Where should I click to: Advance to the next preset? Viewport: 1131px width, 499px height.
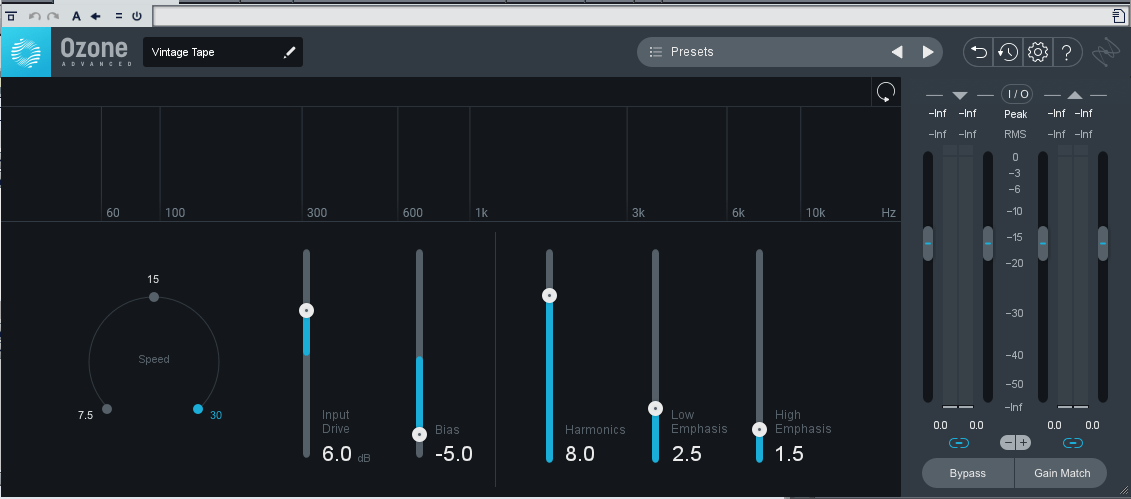tap(928, 52)
